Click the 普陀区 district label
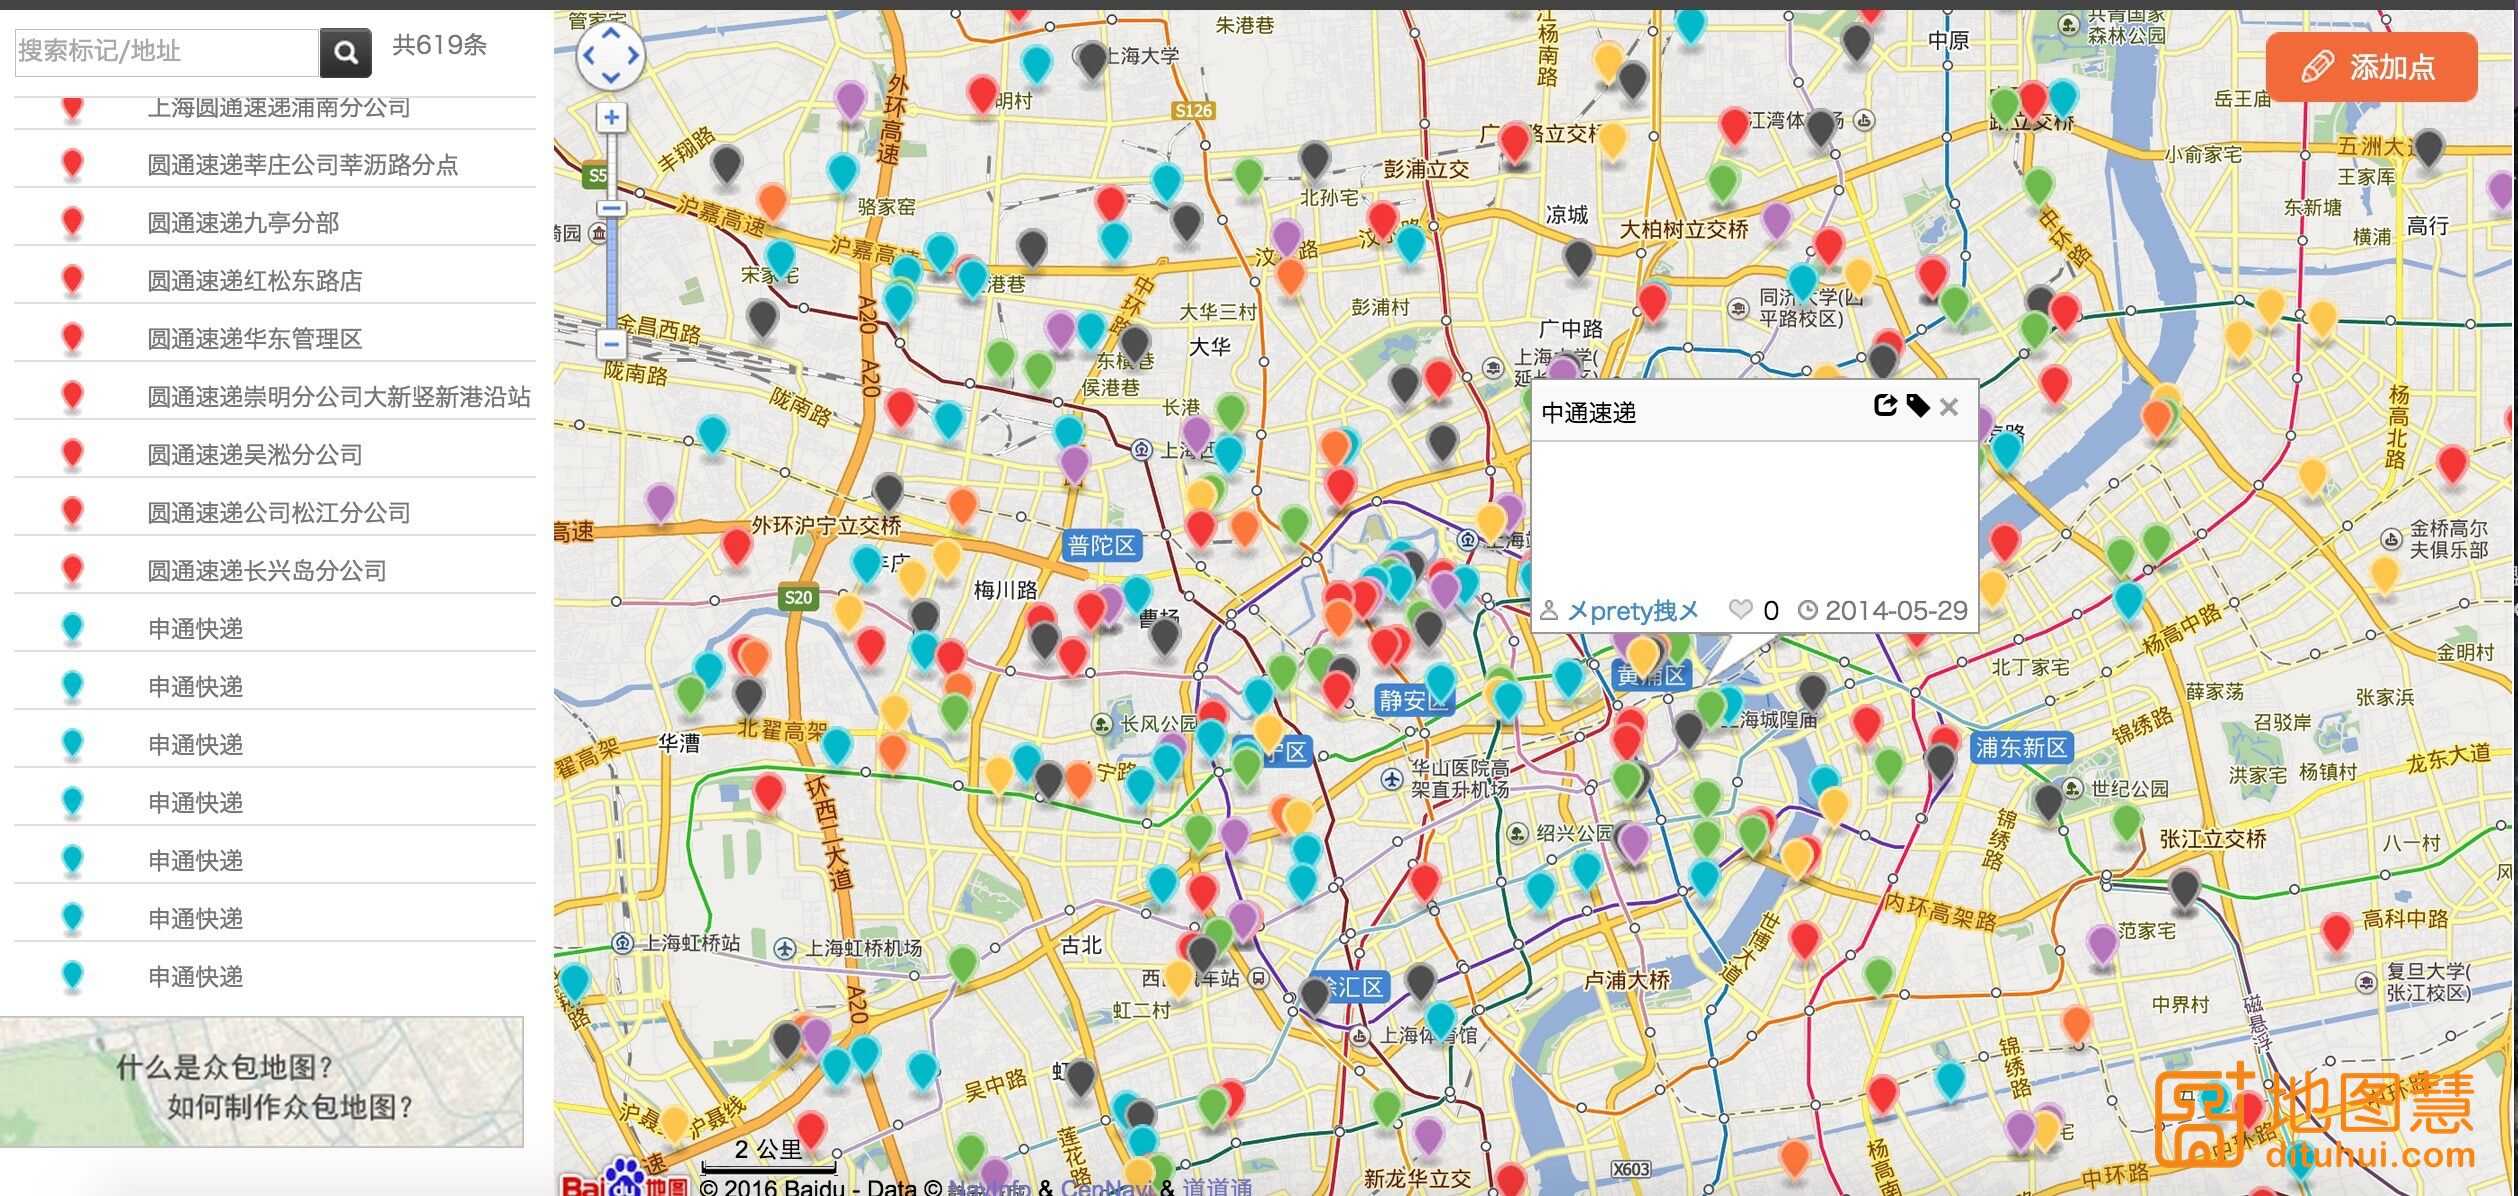The height and width of the screenshot is (1196, 2518). (1101, 546)
